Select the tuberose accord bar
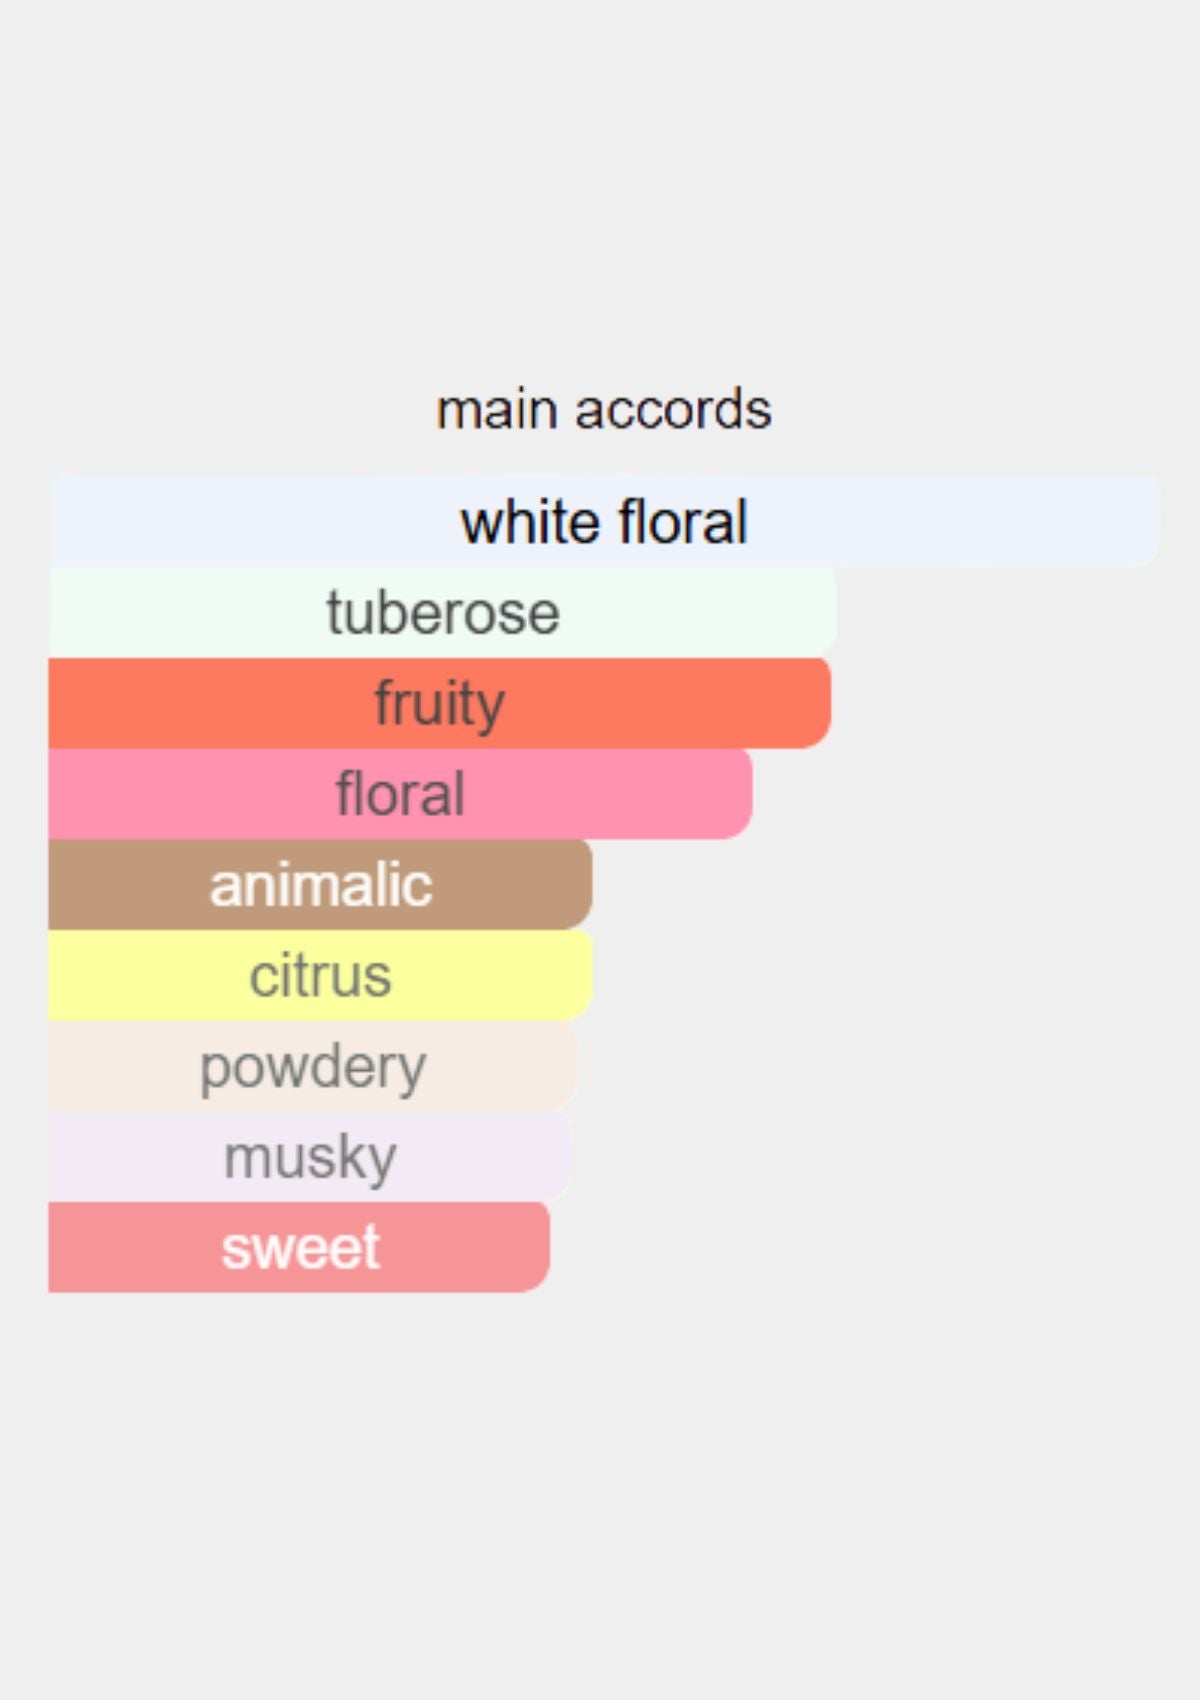Screen dimensions: 1200x1700 pos(700,612)
